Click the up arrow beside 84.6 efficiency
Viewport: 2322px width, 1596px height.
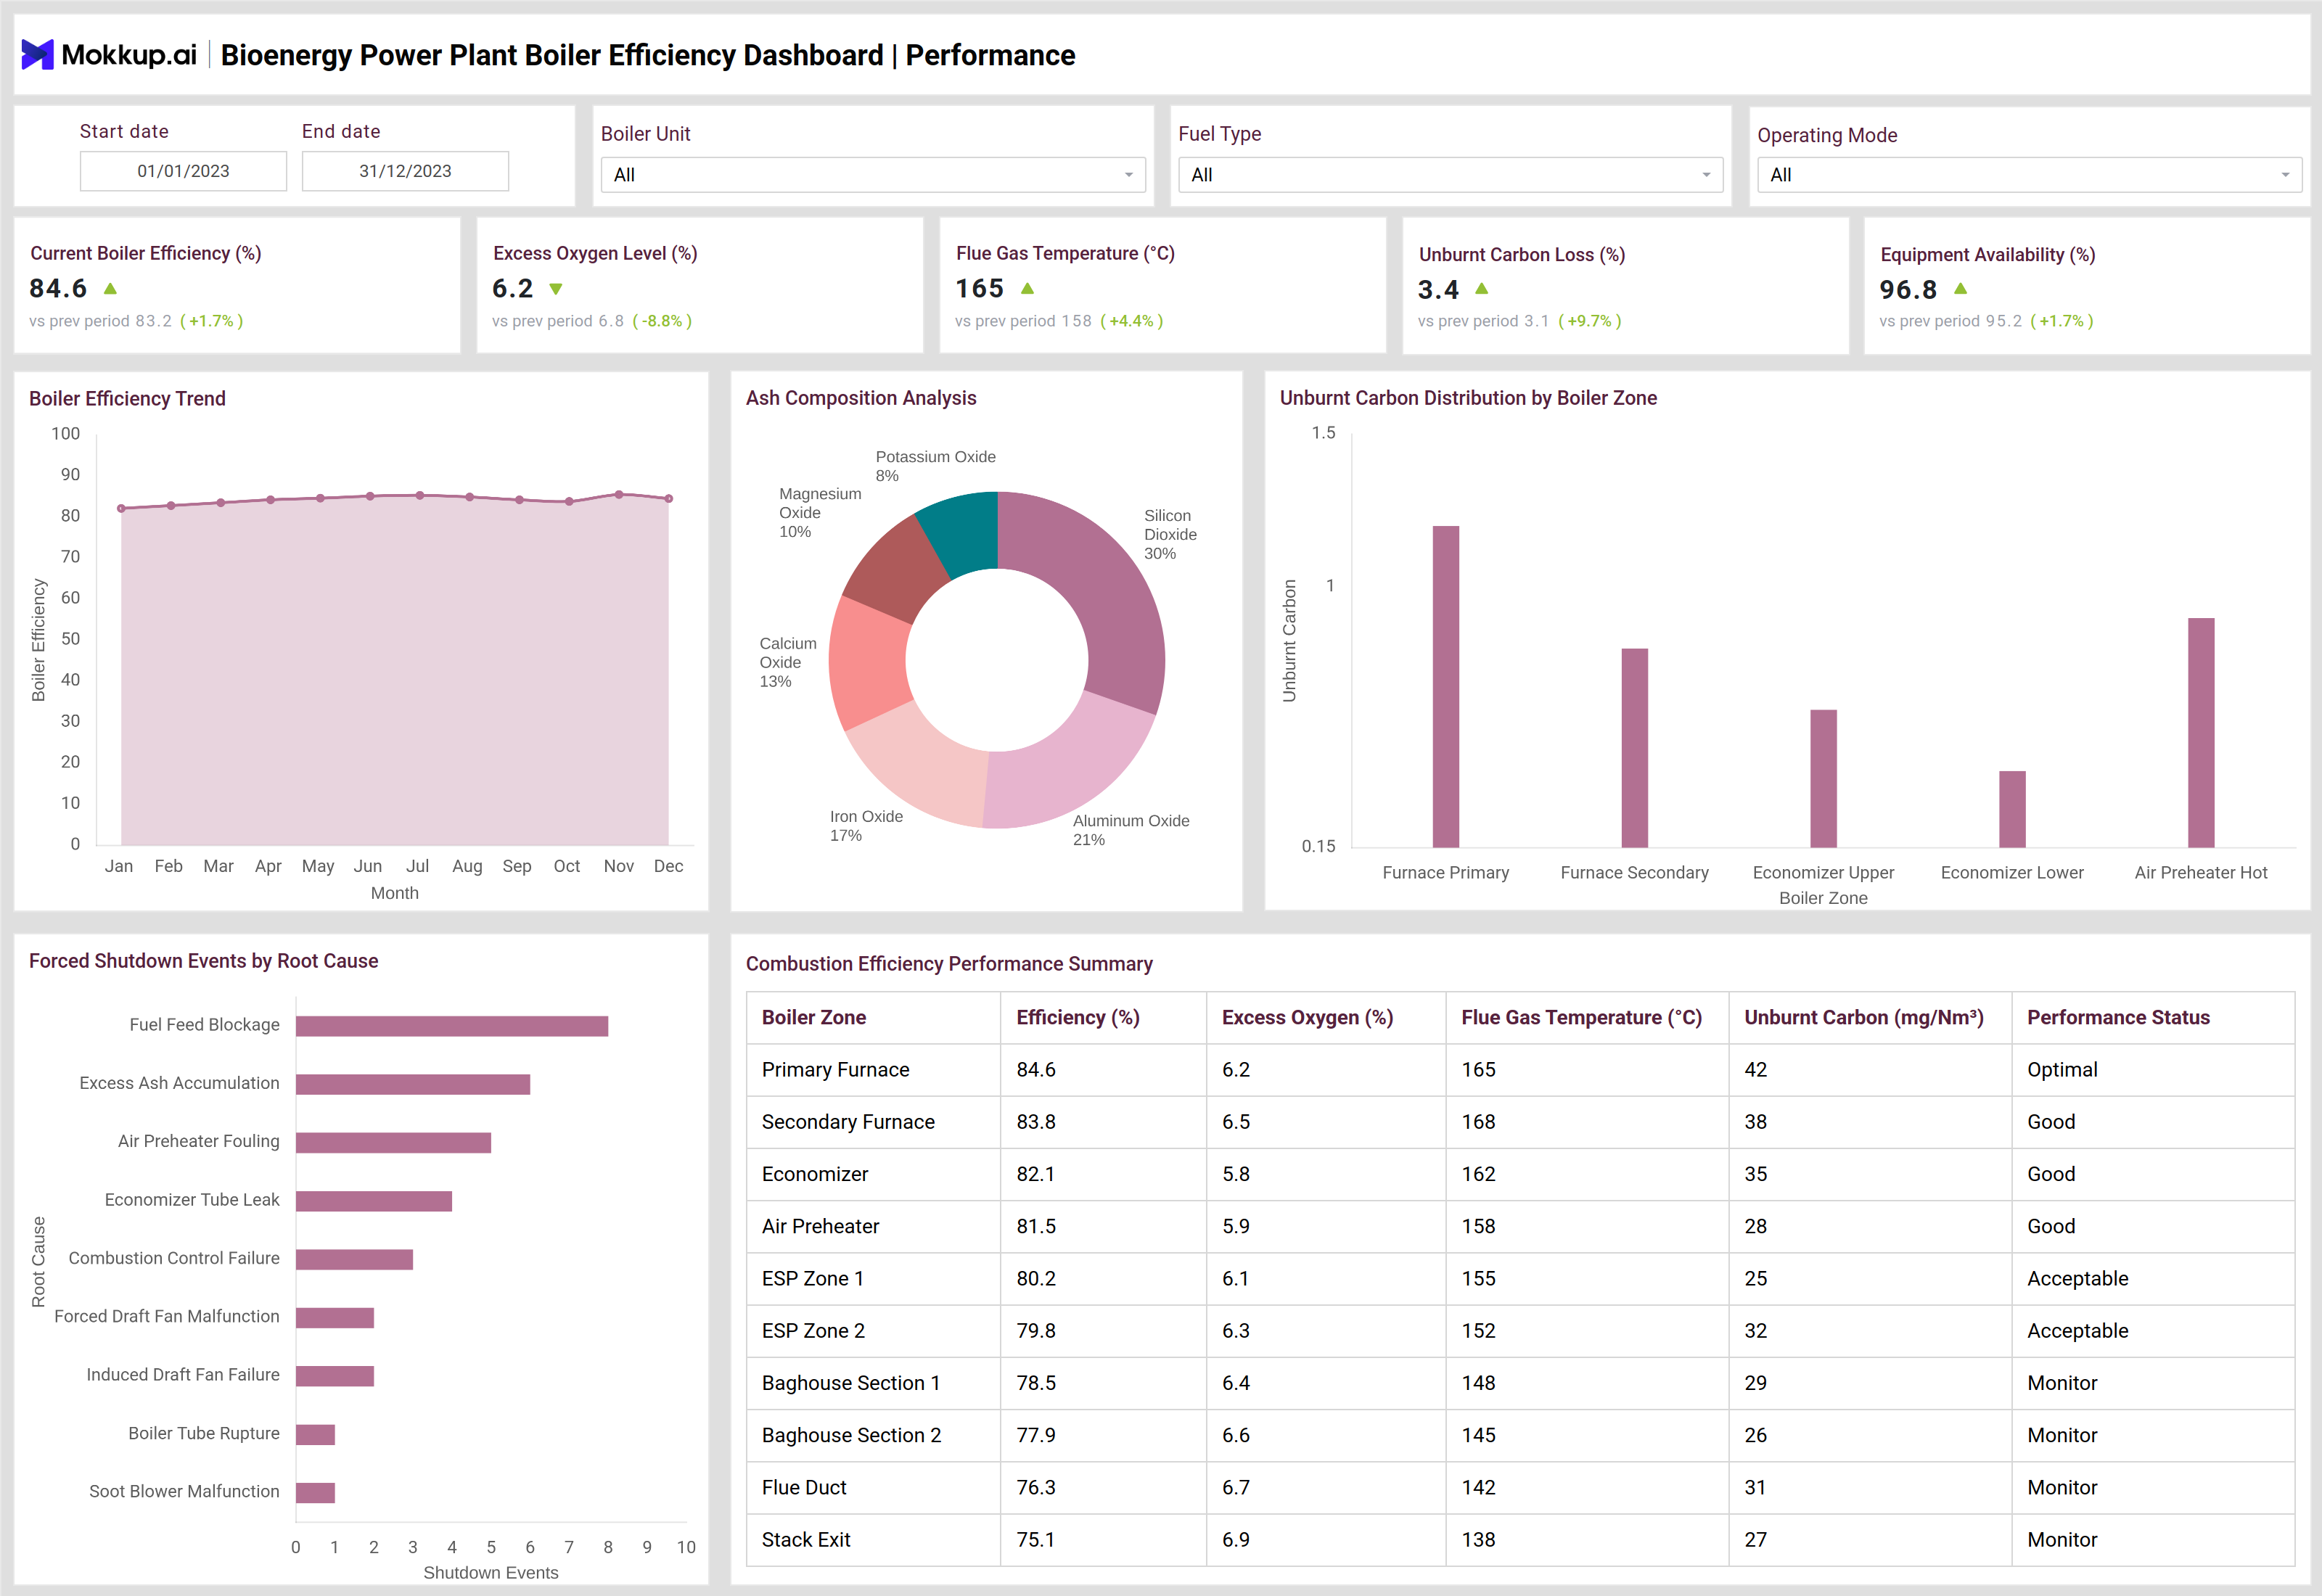coord(111,289)
